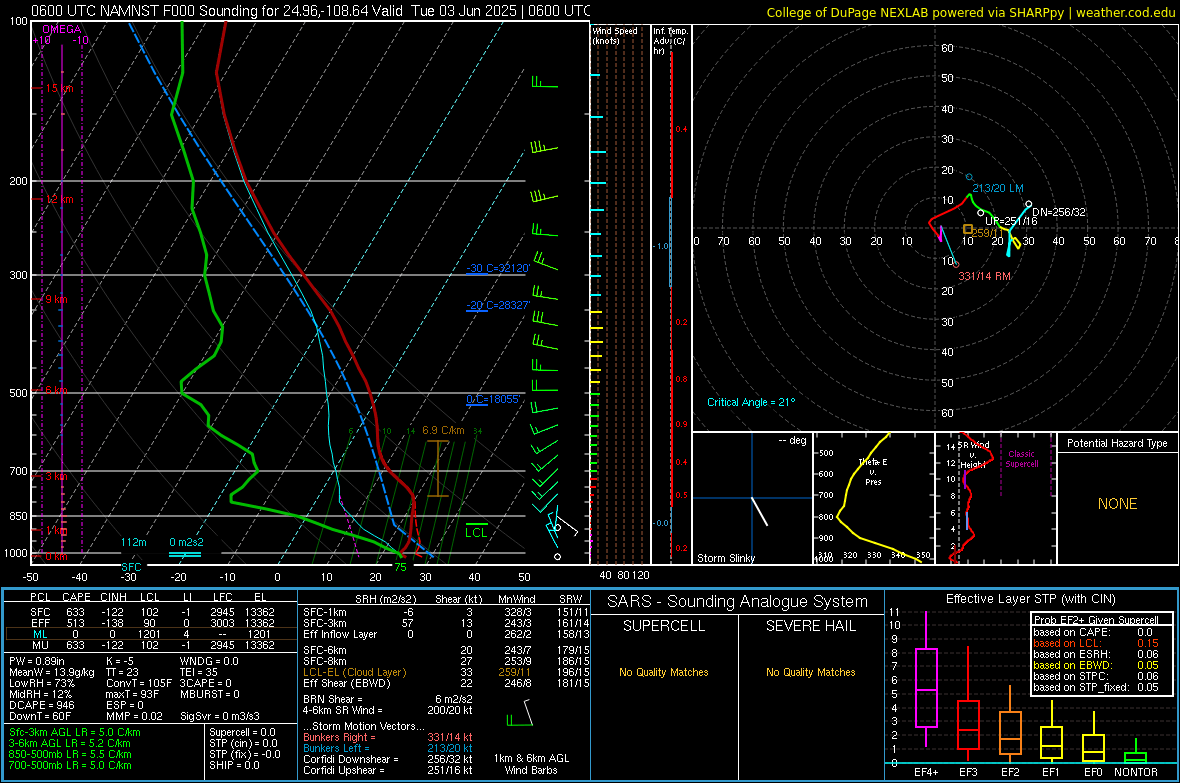Click the 9 km height marker
The image size is (1180, 783).
coord(56,299)
